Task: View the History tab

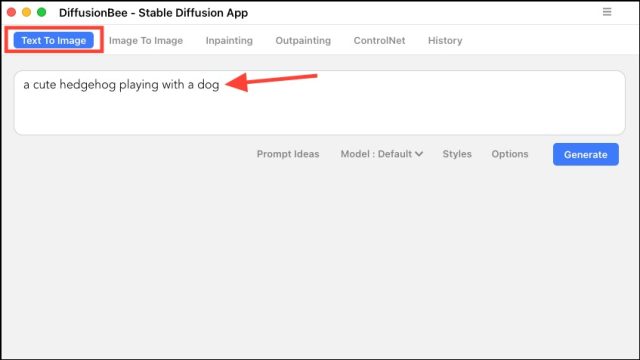Action: pyautogui.click(x=445, y=40)
